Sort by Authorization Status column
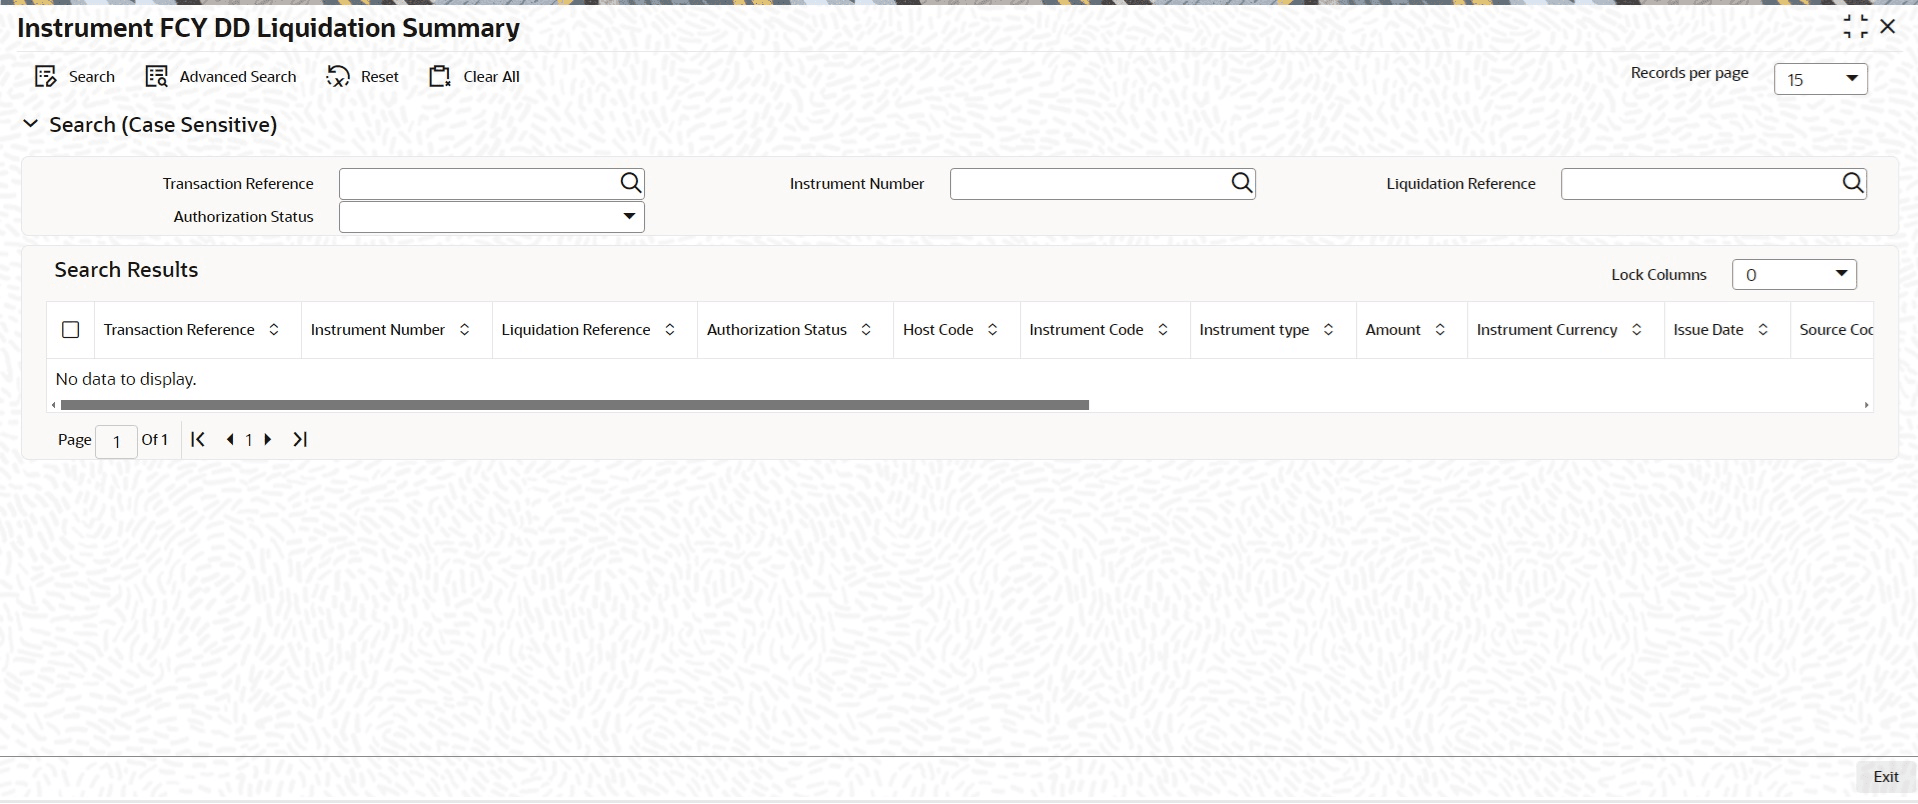1918x804 pixels. pyautogui.click(x=866, y=330)
